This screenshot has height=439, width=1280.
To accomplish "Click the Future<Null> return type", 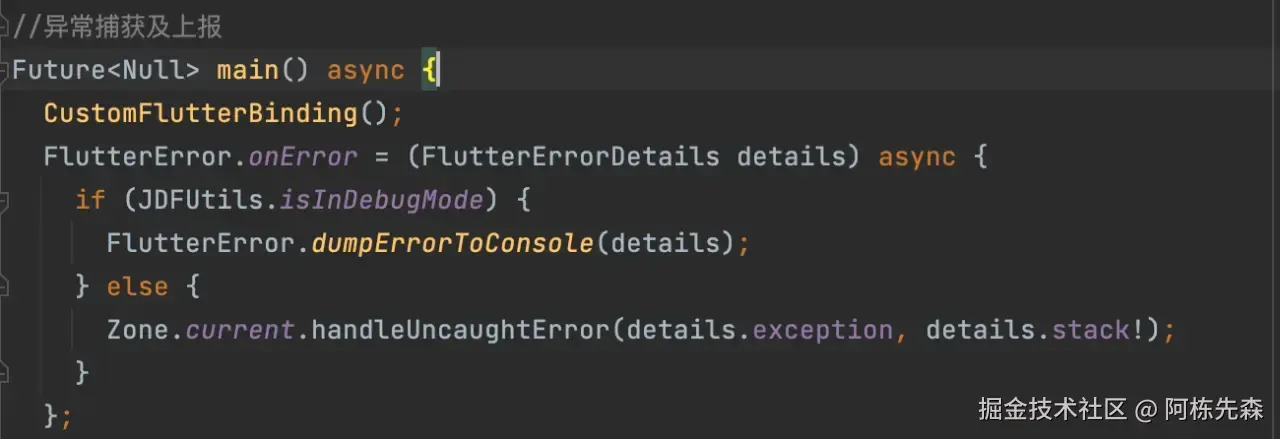I will [x=106, y=70].
